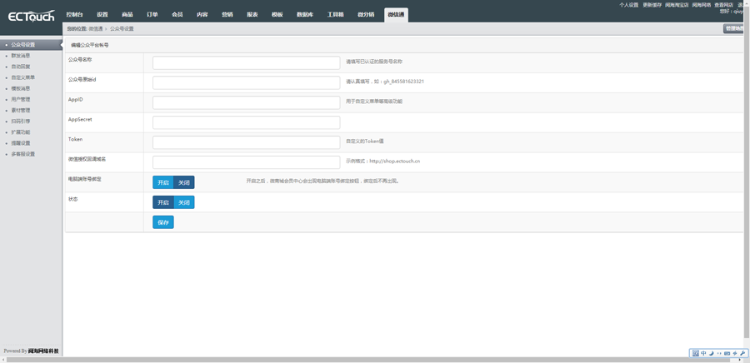Click the wrench settings icon in IME bar
This screenshot has height=363, width=750.
pyautogui.click(x=743, y=353)
